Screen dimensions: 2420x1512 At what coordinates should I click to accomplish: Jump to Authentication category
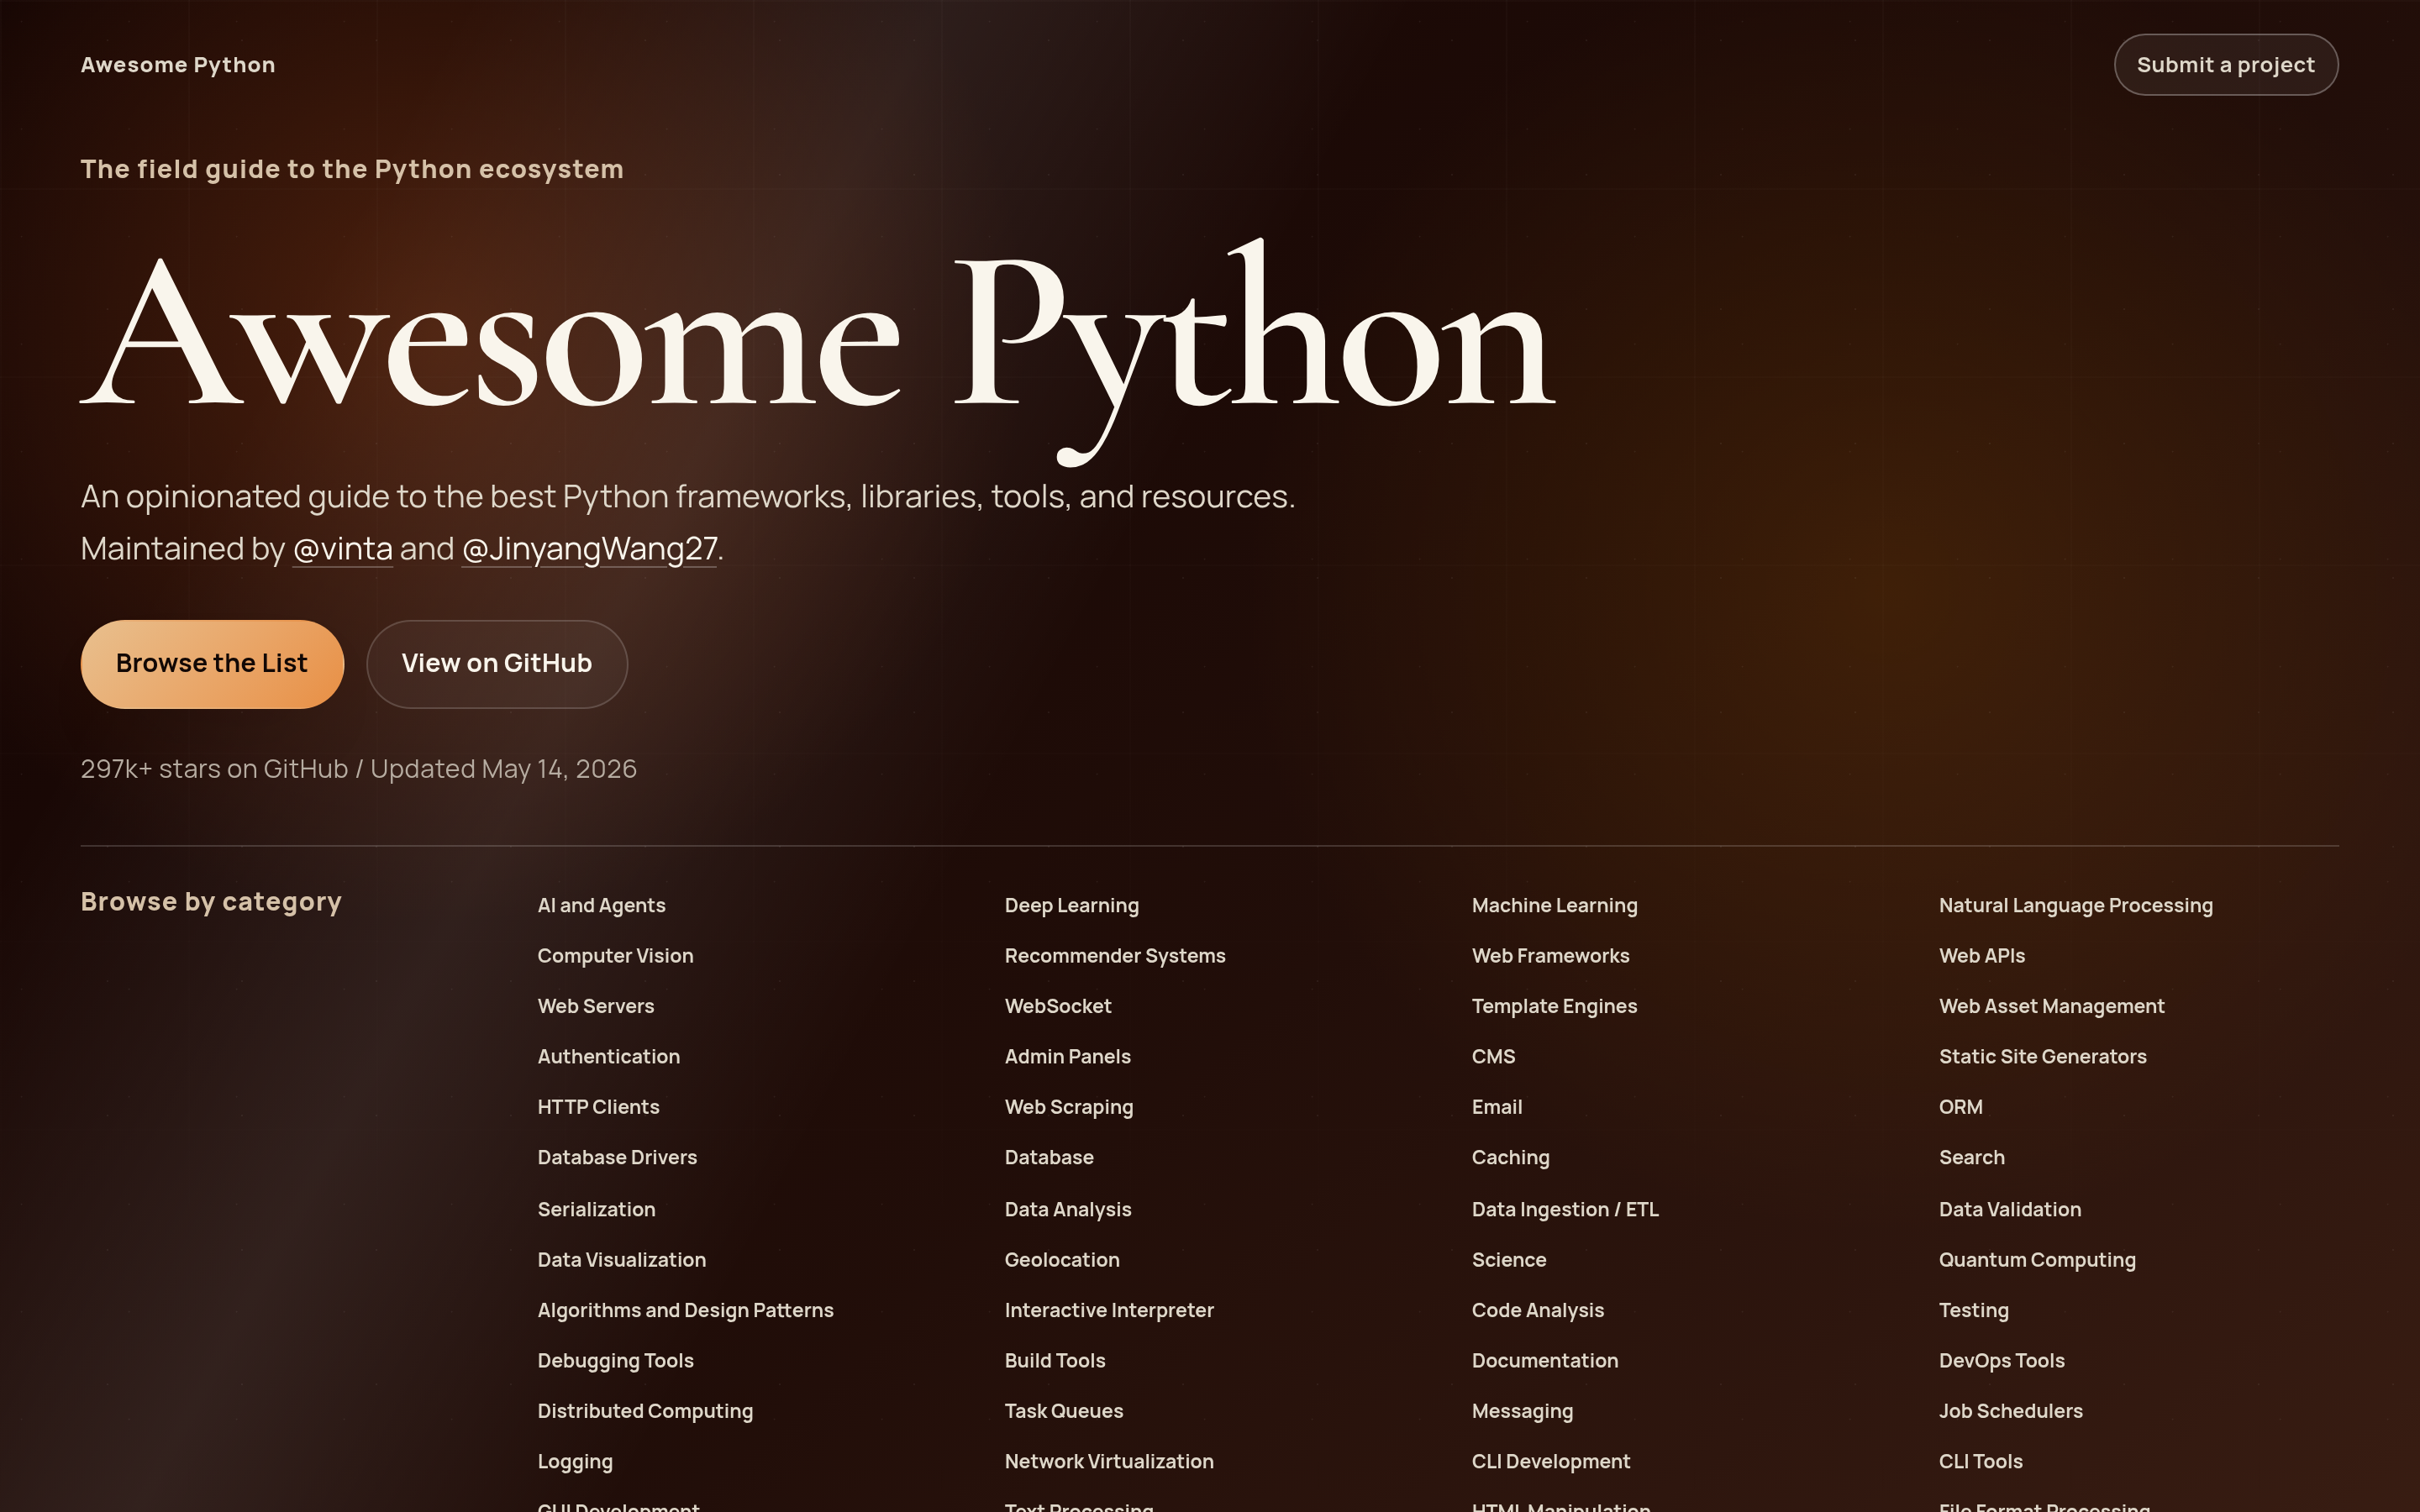[608, 1057]
